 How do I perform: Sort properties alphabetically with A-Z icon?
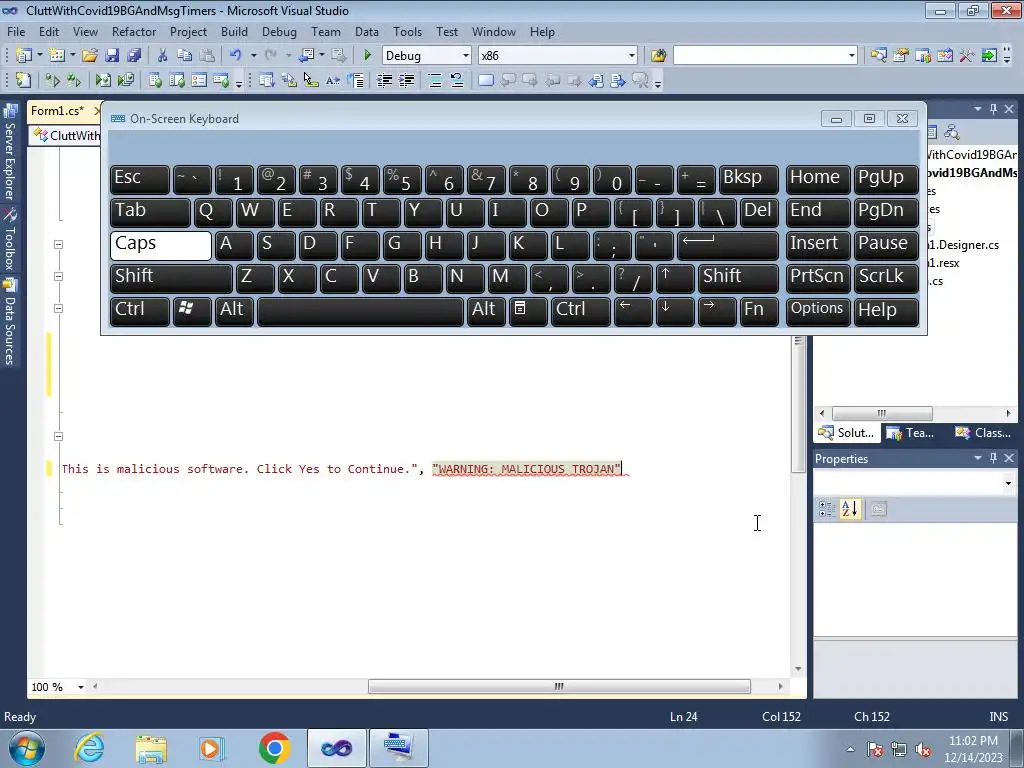point(850,509)
